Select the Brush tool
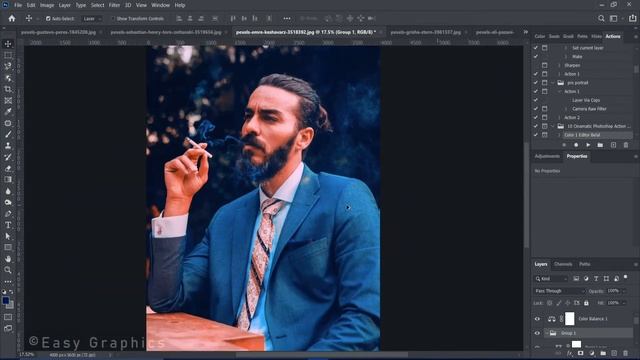640x360 pixels. (x=8, y=134)
